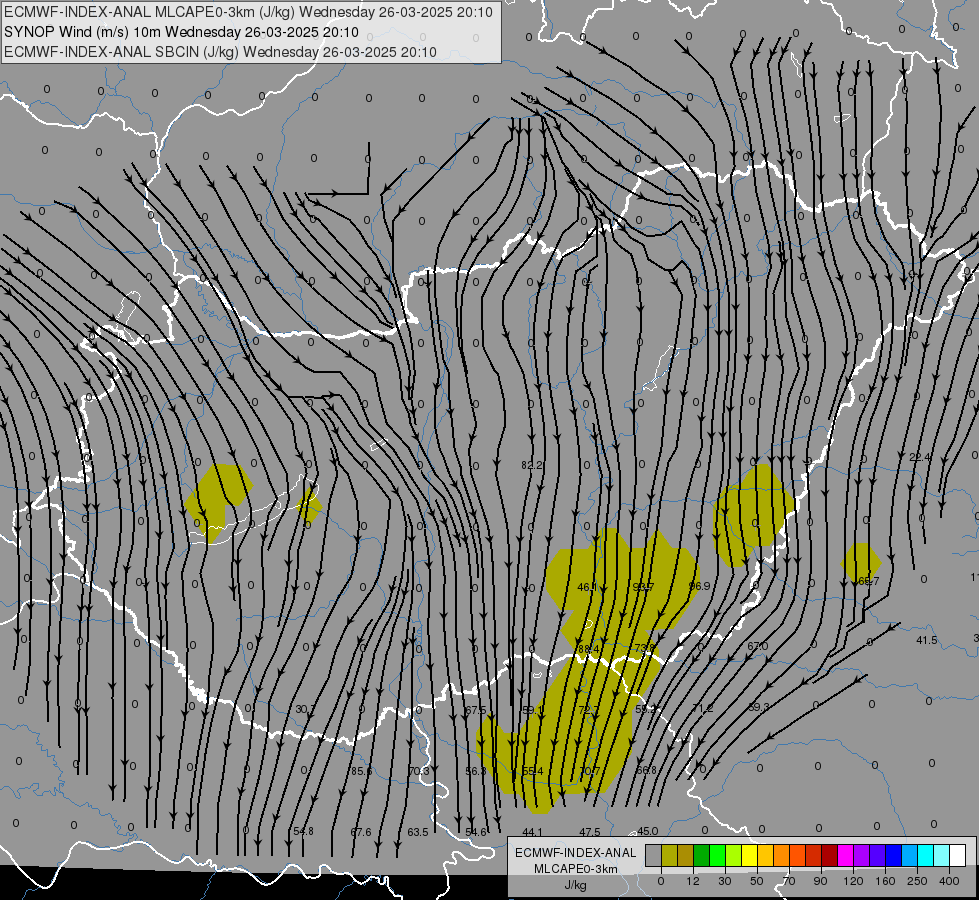Click the 41.5 value on the map
The image size is (979, 900).
pyautogui.click(x=927, y=640)
